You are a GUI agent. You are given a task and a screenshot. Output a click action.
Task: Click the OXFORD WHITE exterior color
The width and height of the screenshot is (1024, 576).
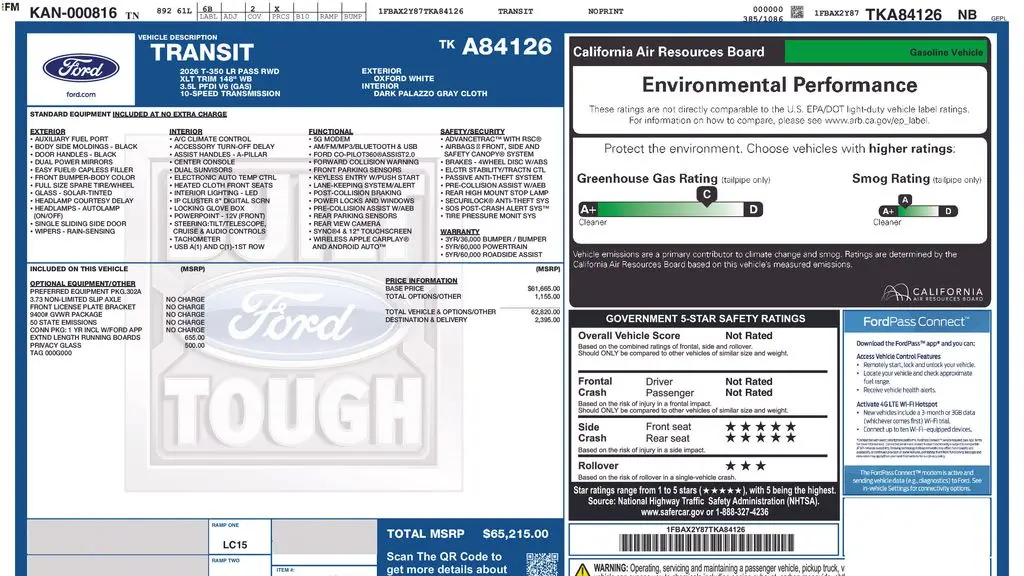coord(404,78)
